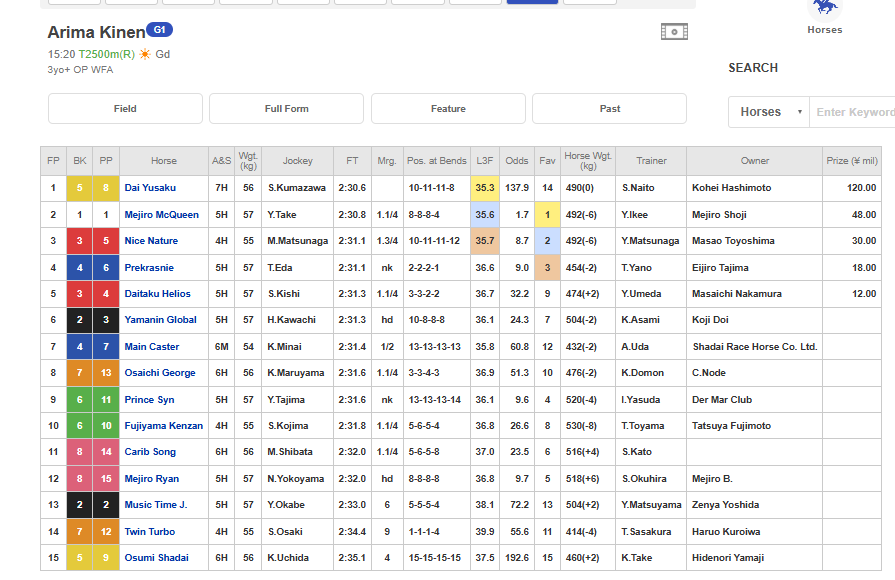Click the Jockey column header

(297, 161)
